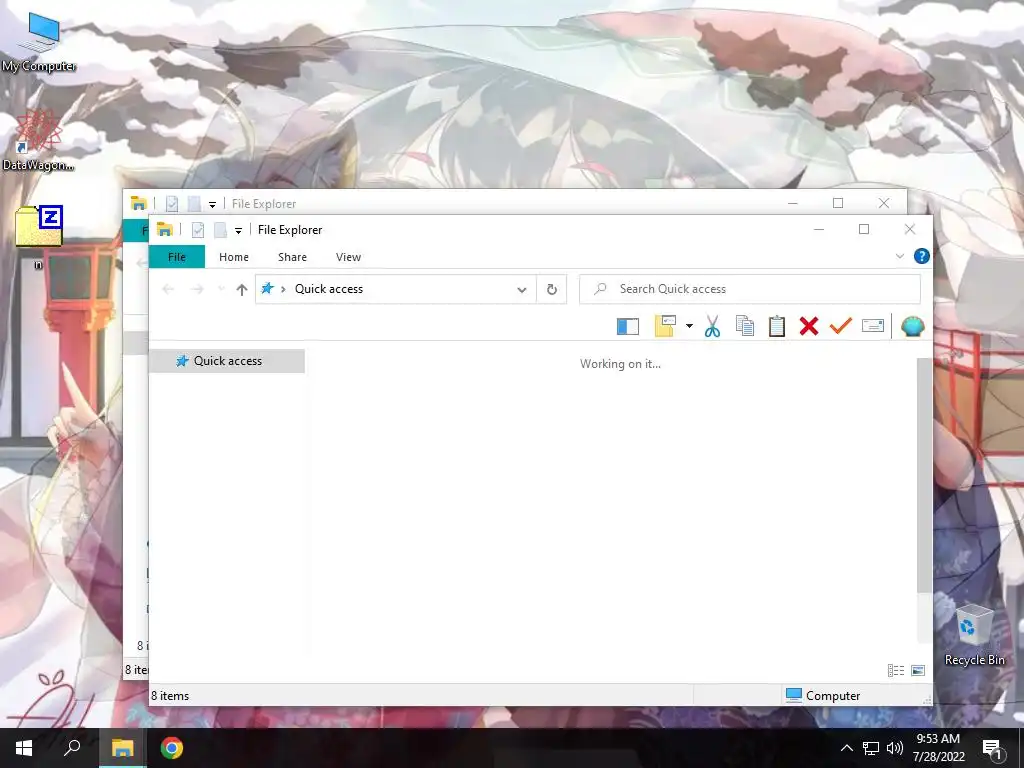Click Properties icon in back window toolbar
Screen dimensions: 1024x768
pos(172,204)
